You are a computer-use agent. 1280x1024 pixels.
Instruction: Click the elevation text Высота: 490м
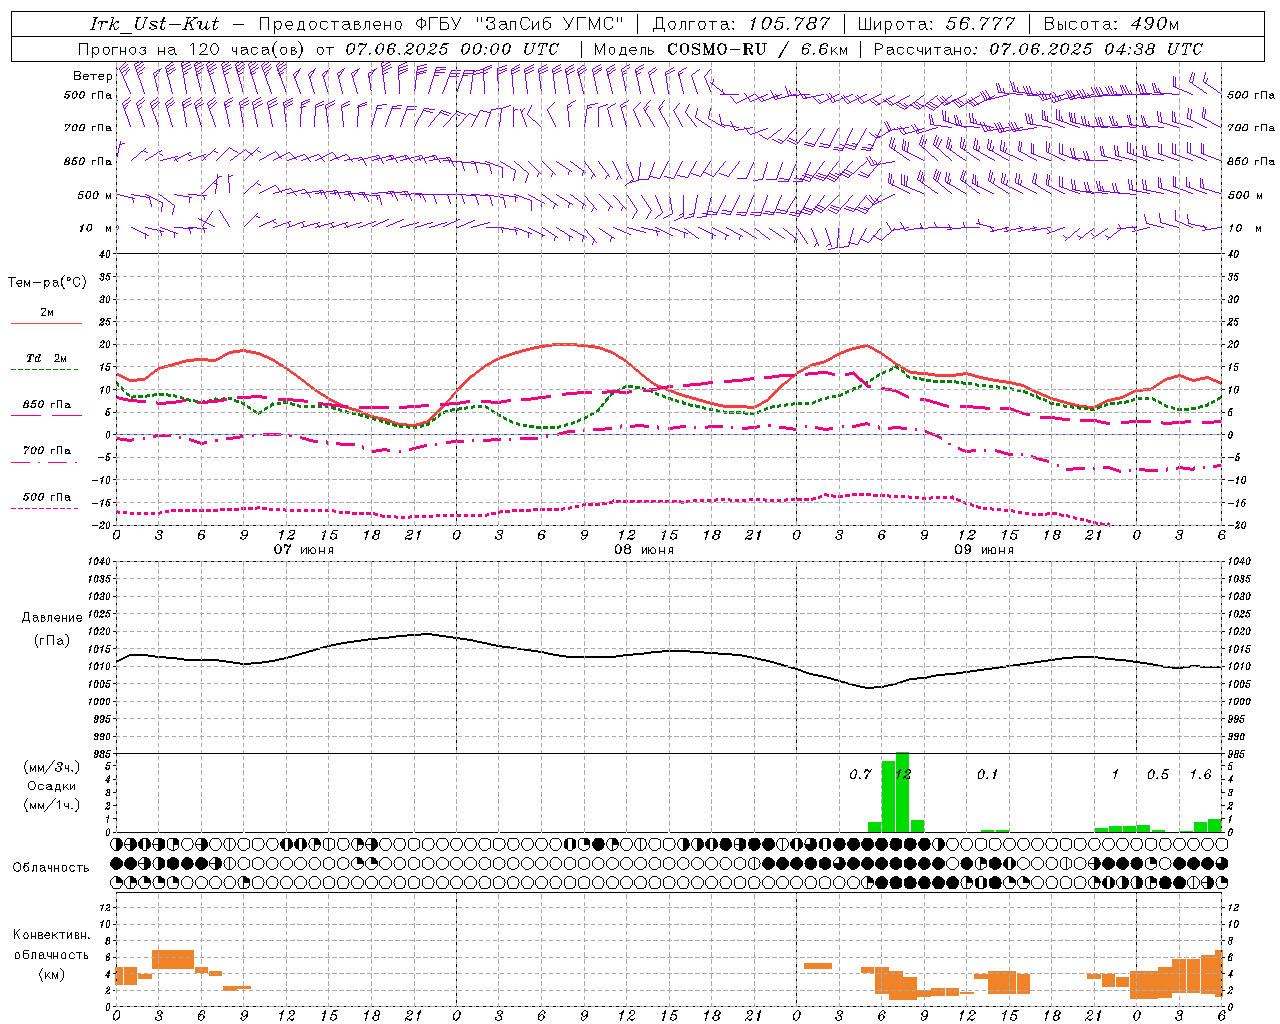tap(1111, 24)
